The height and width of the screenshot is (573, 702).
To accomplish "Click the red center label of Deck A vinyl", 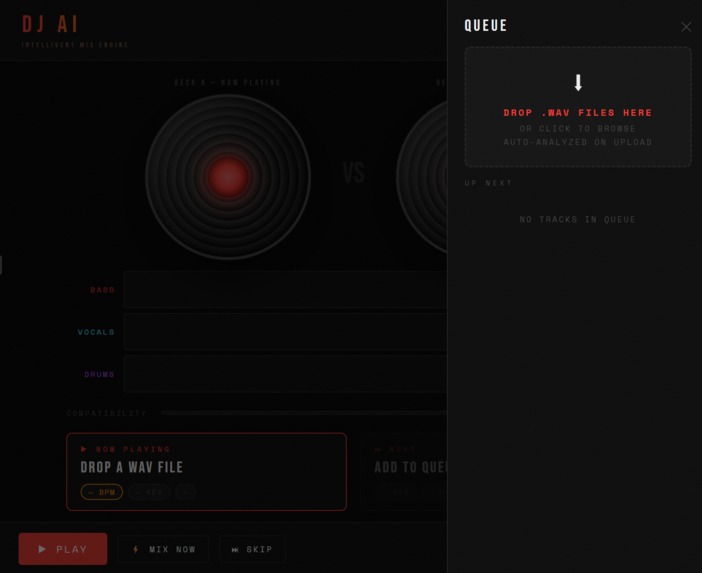I will (228, 177).
